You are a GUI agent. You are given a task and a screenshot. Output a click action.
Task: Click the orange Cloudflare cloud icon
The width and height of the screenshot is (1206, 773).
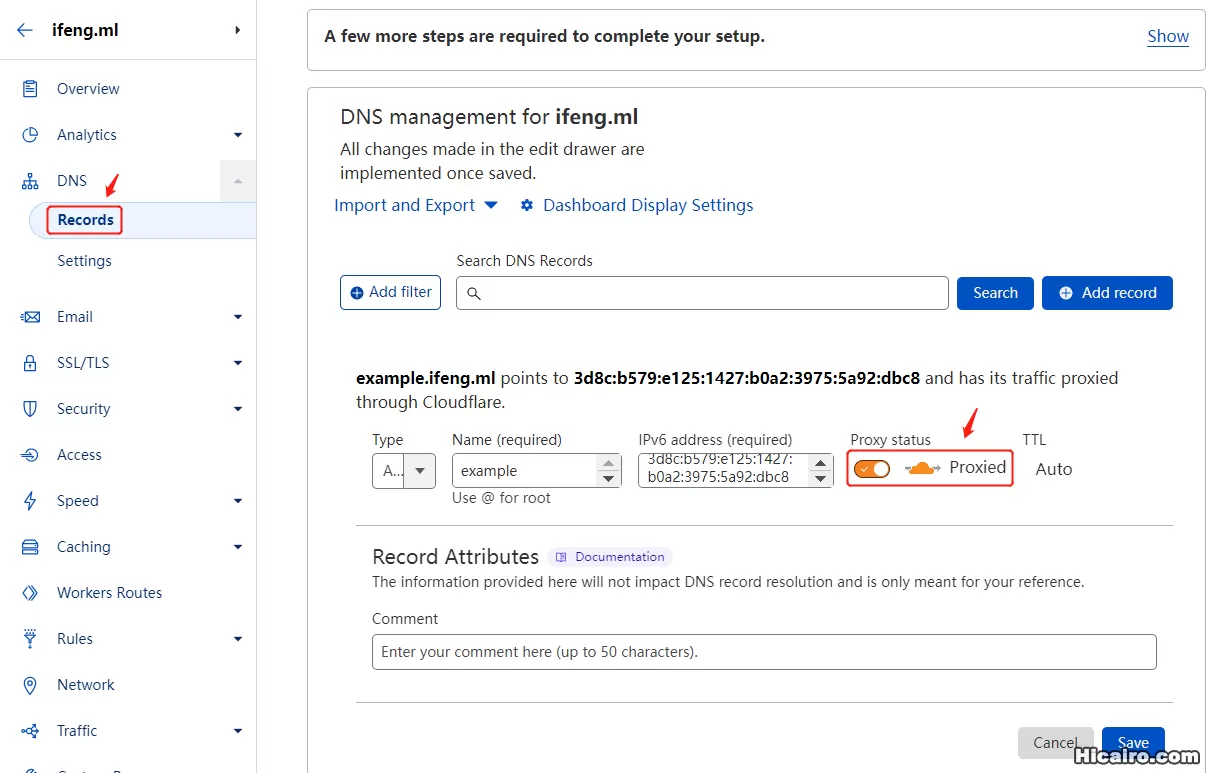[x=922, y=468]
